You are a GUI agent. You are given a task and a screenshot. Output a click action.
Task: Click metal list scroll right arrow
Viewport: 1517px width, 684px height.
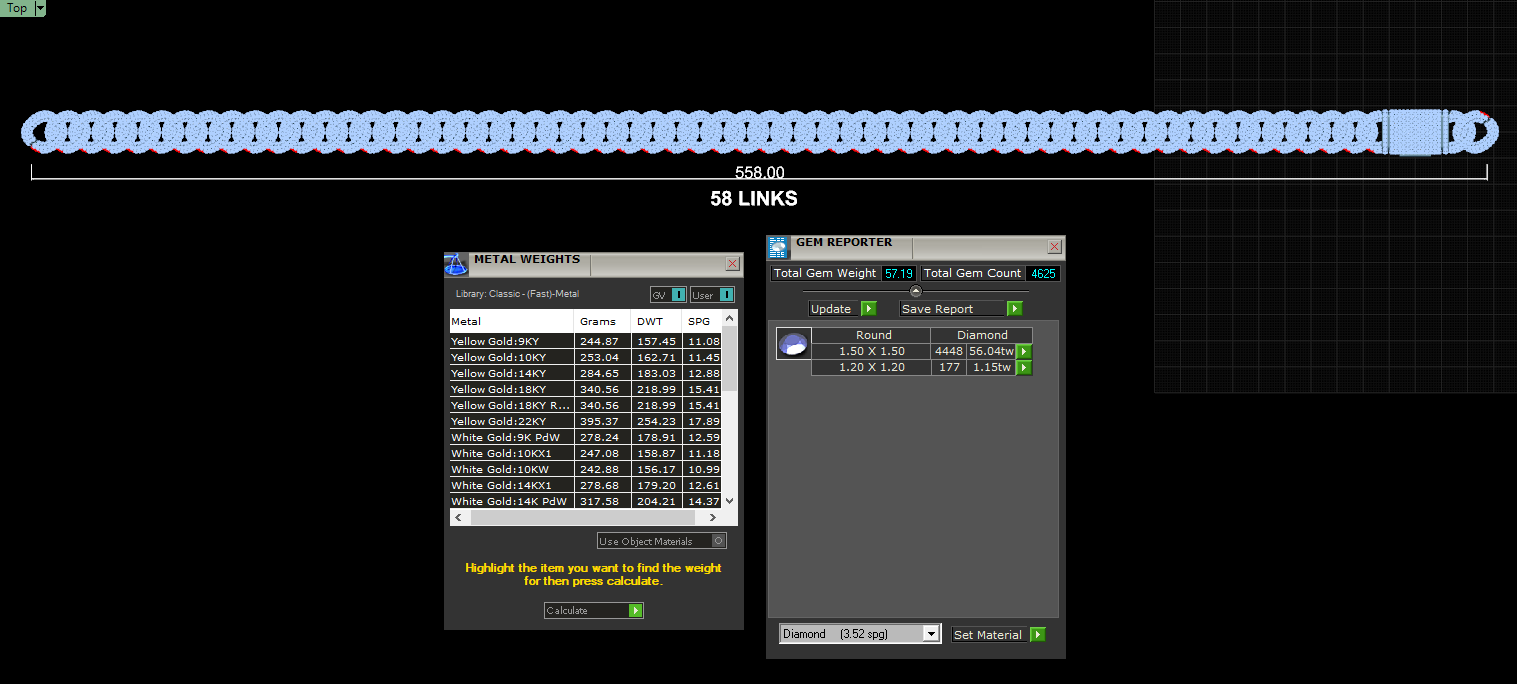click(x=712, y=518)
